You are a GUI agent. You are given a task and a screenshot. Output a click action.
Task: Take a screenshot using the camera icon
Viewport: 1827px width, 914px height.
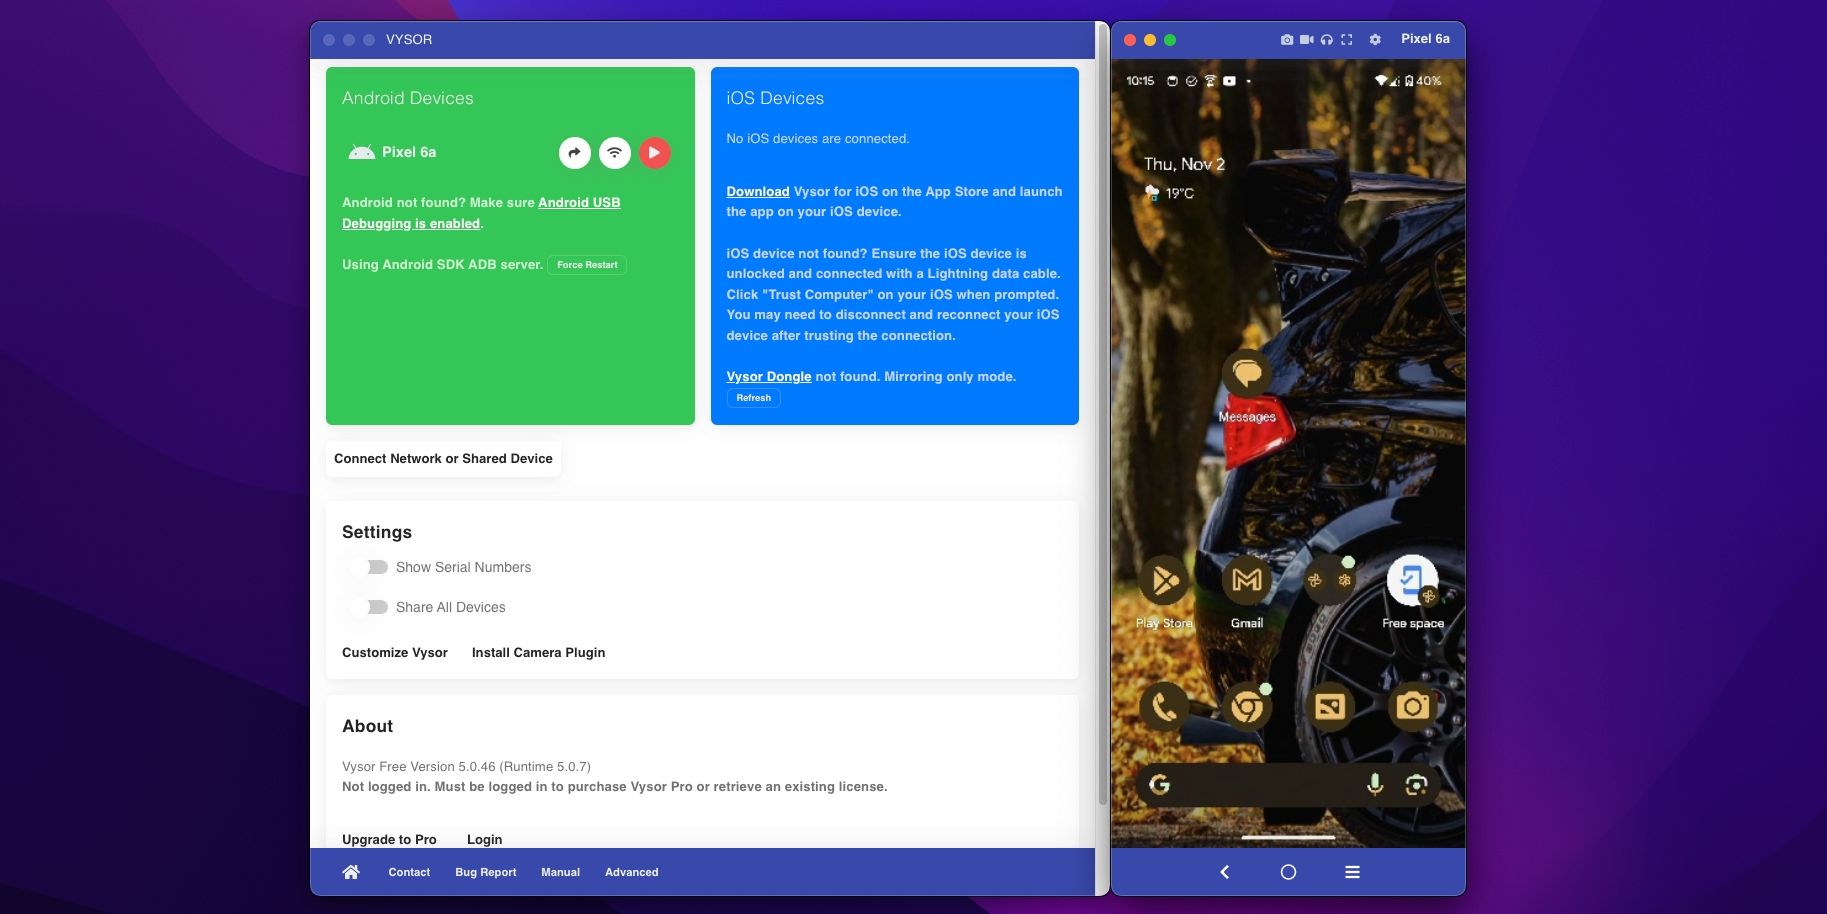tap(1285, 39)
